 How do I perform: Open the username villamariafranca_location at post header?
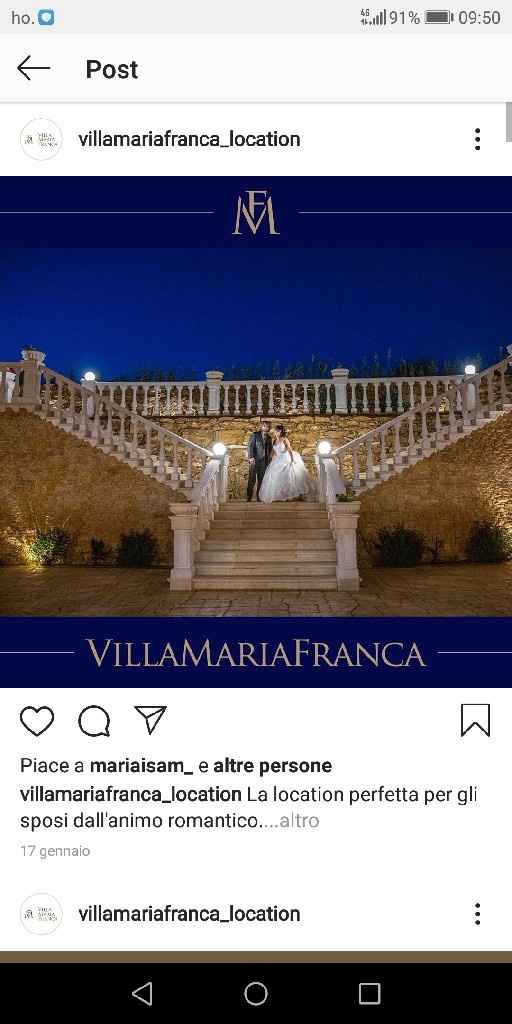189,139
